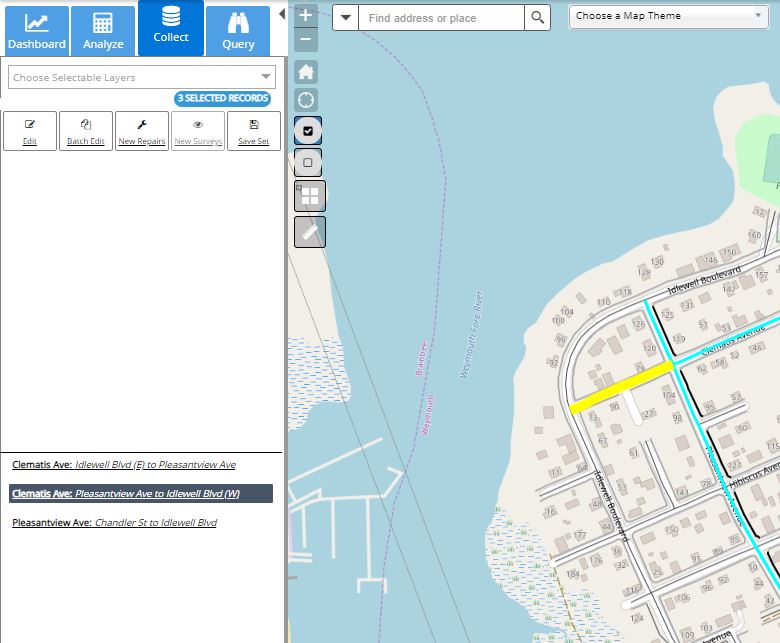Click the Save Set button
Screen dimensions: 780x643
[x=254, y=131]
